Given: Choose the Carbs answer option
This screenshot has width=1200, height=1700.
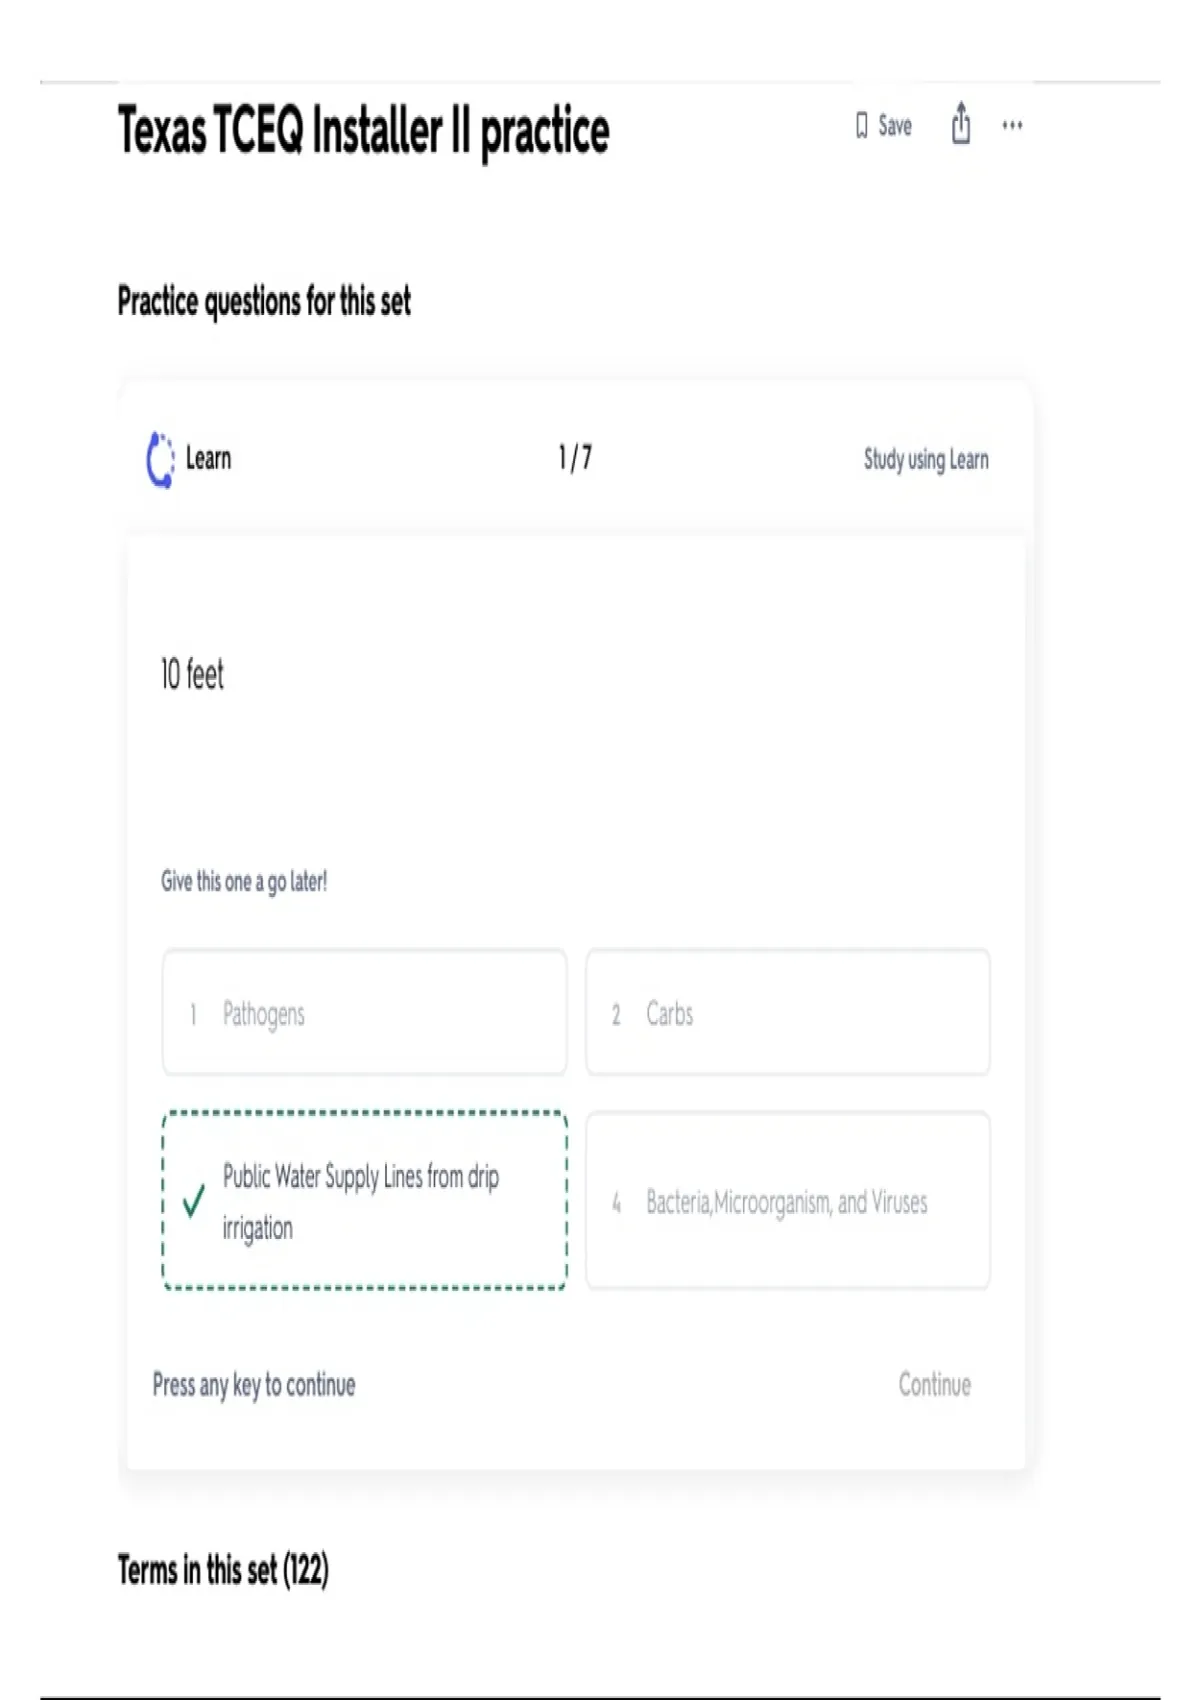Looking at the screenshot, I should (787, 1013).
